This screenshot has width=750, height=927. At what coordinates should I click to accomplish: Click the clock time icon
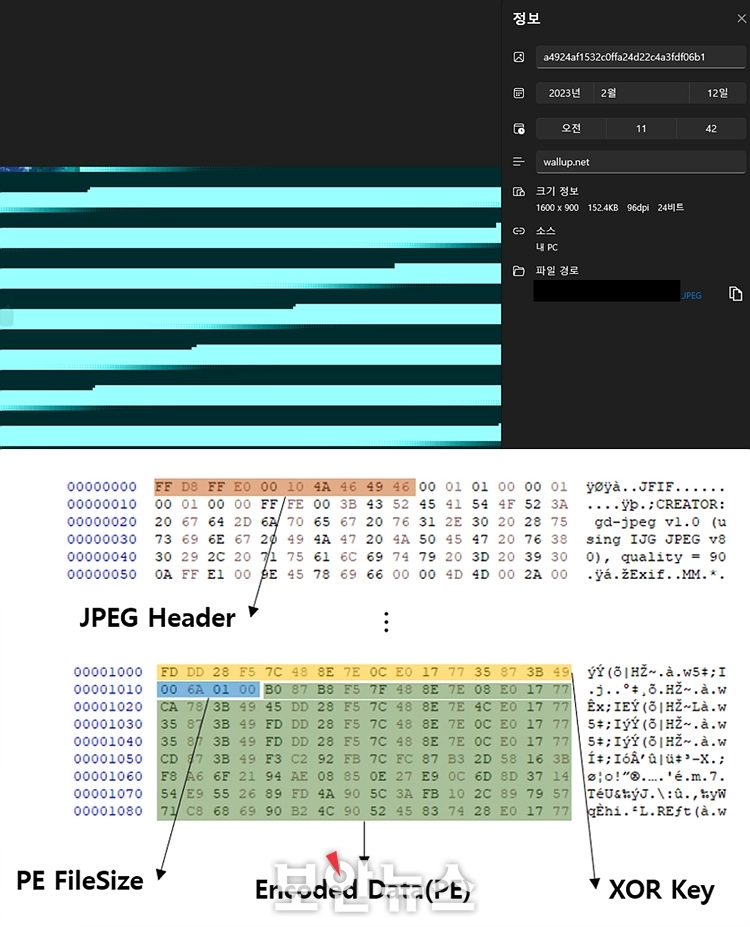518,129
